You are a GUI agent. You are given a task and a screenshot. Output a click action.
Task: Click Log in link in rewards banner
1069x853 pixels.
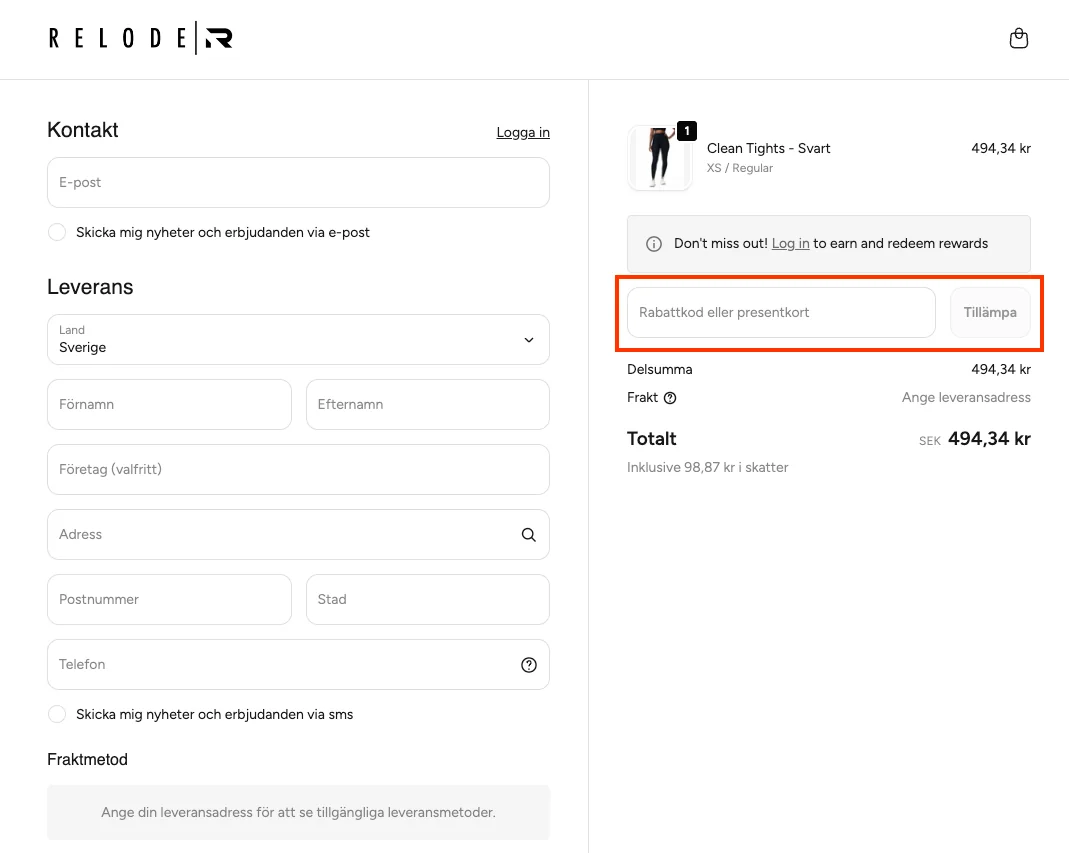pyautogui.click(x=790, y=244)
